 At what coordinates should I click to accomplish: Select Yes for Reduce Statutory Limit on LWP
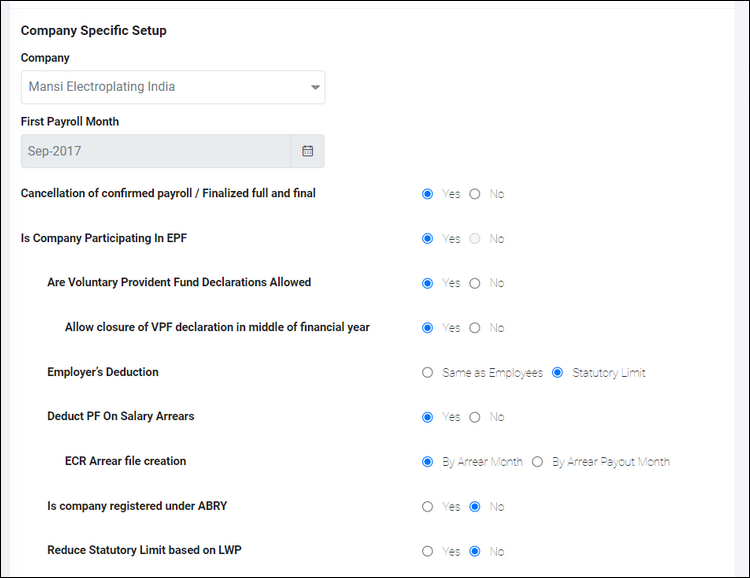click(428, 551)
